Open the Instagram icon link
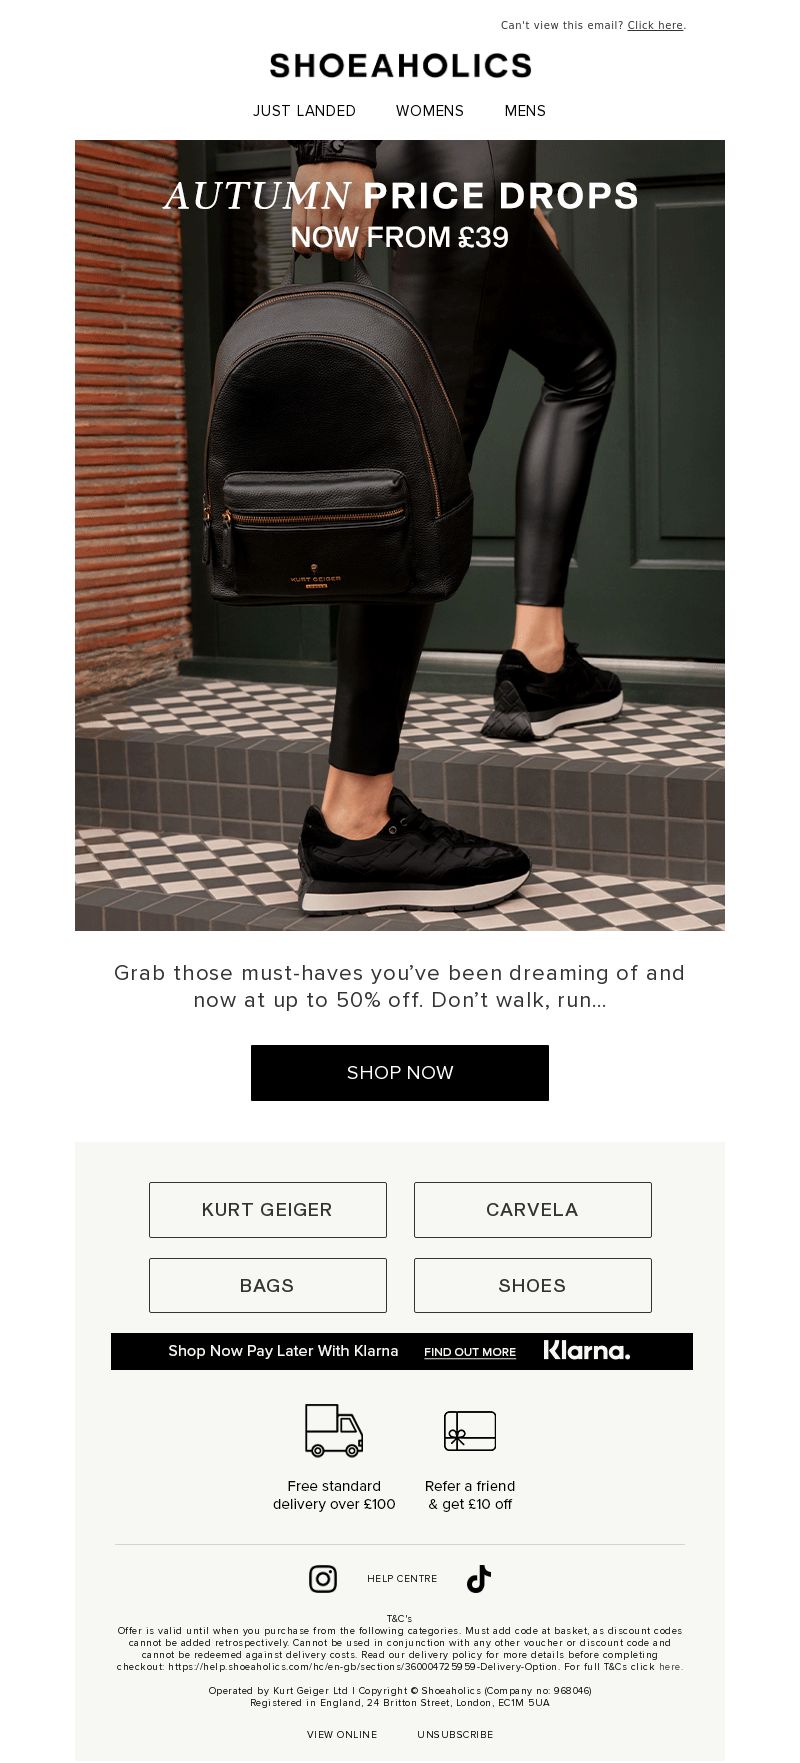The width and height of the screenshot is (800, 1763). coord(322,1578)
